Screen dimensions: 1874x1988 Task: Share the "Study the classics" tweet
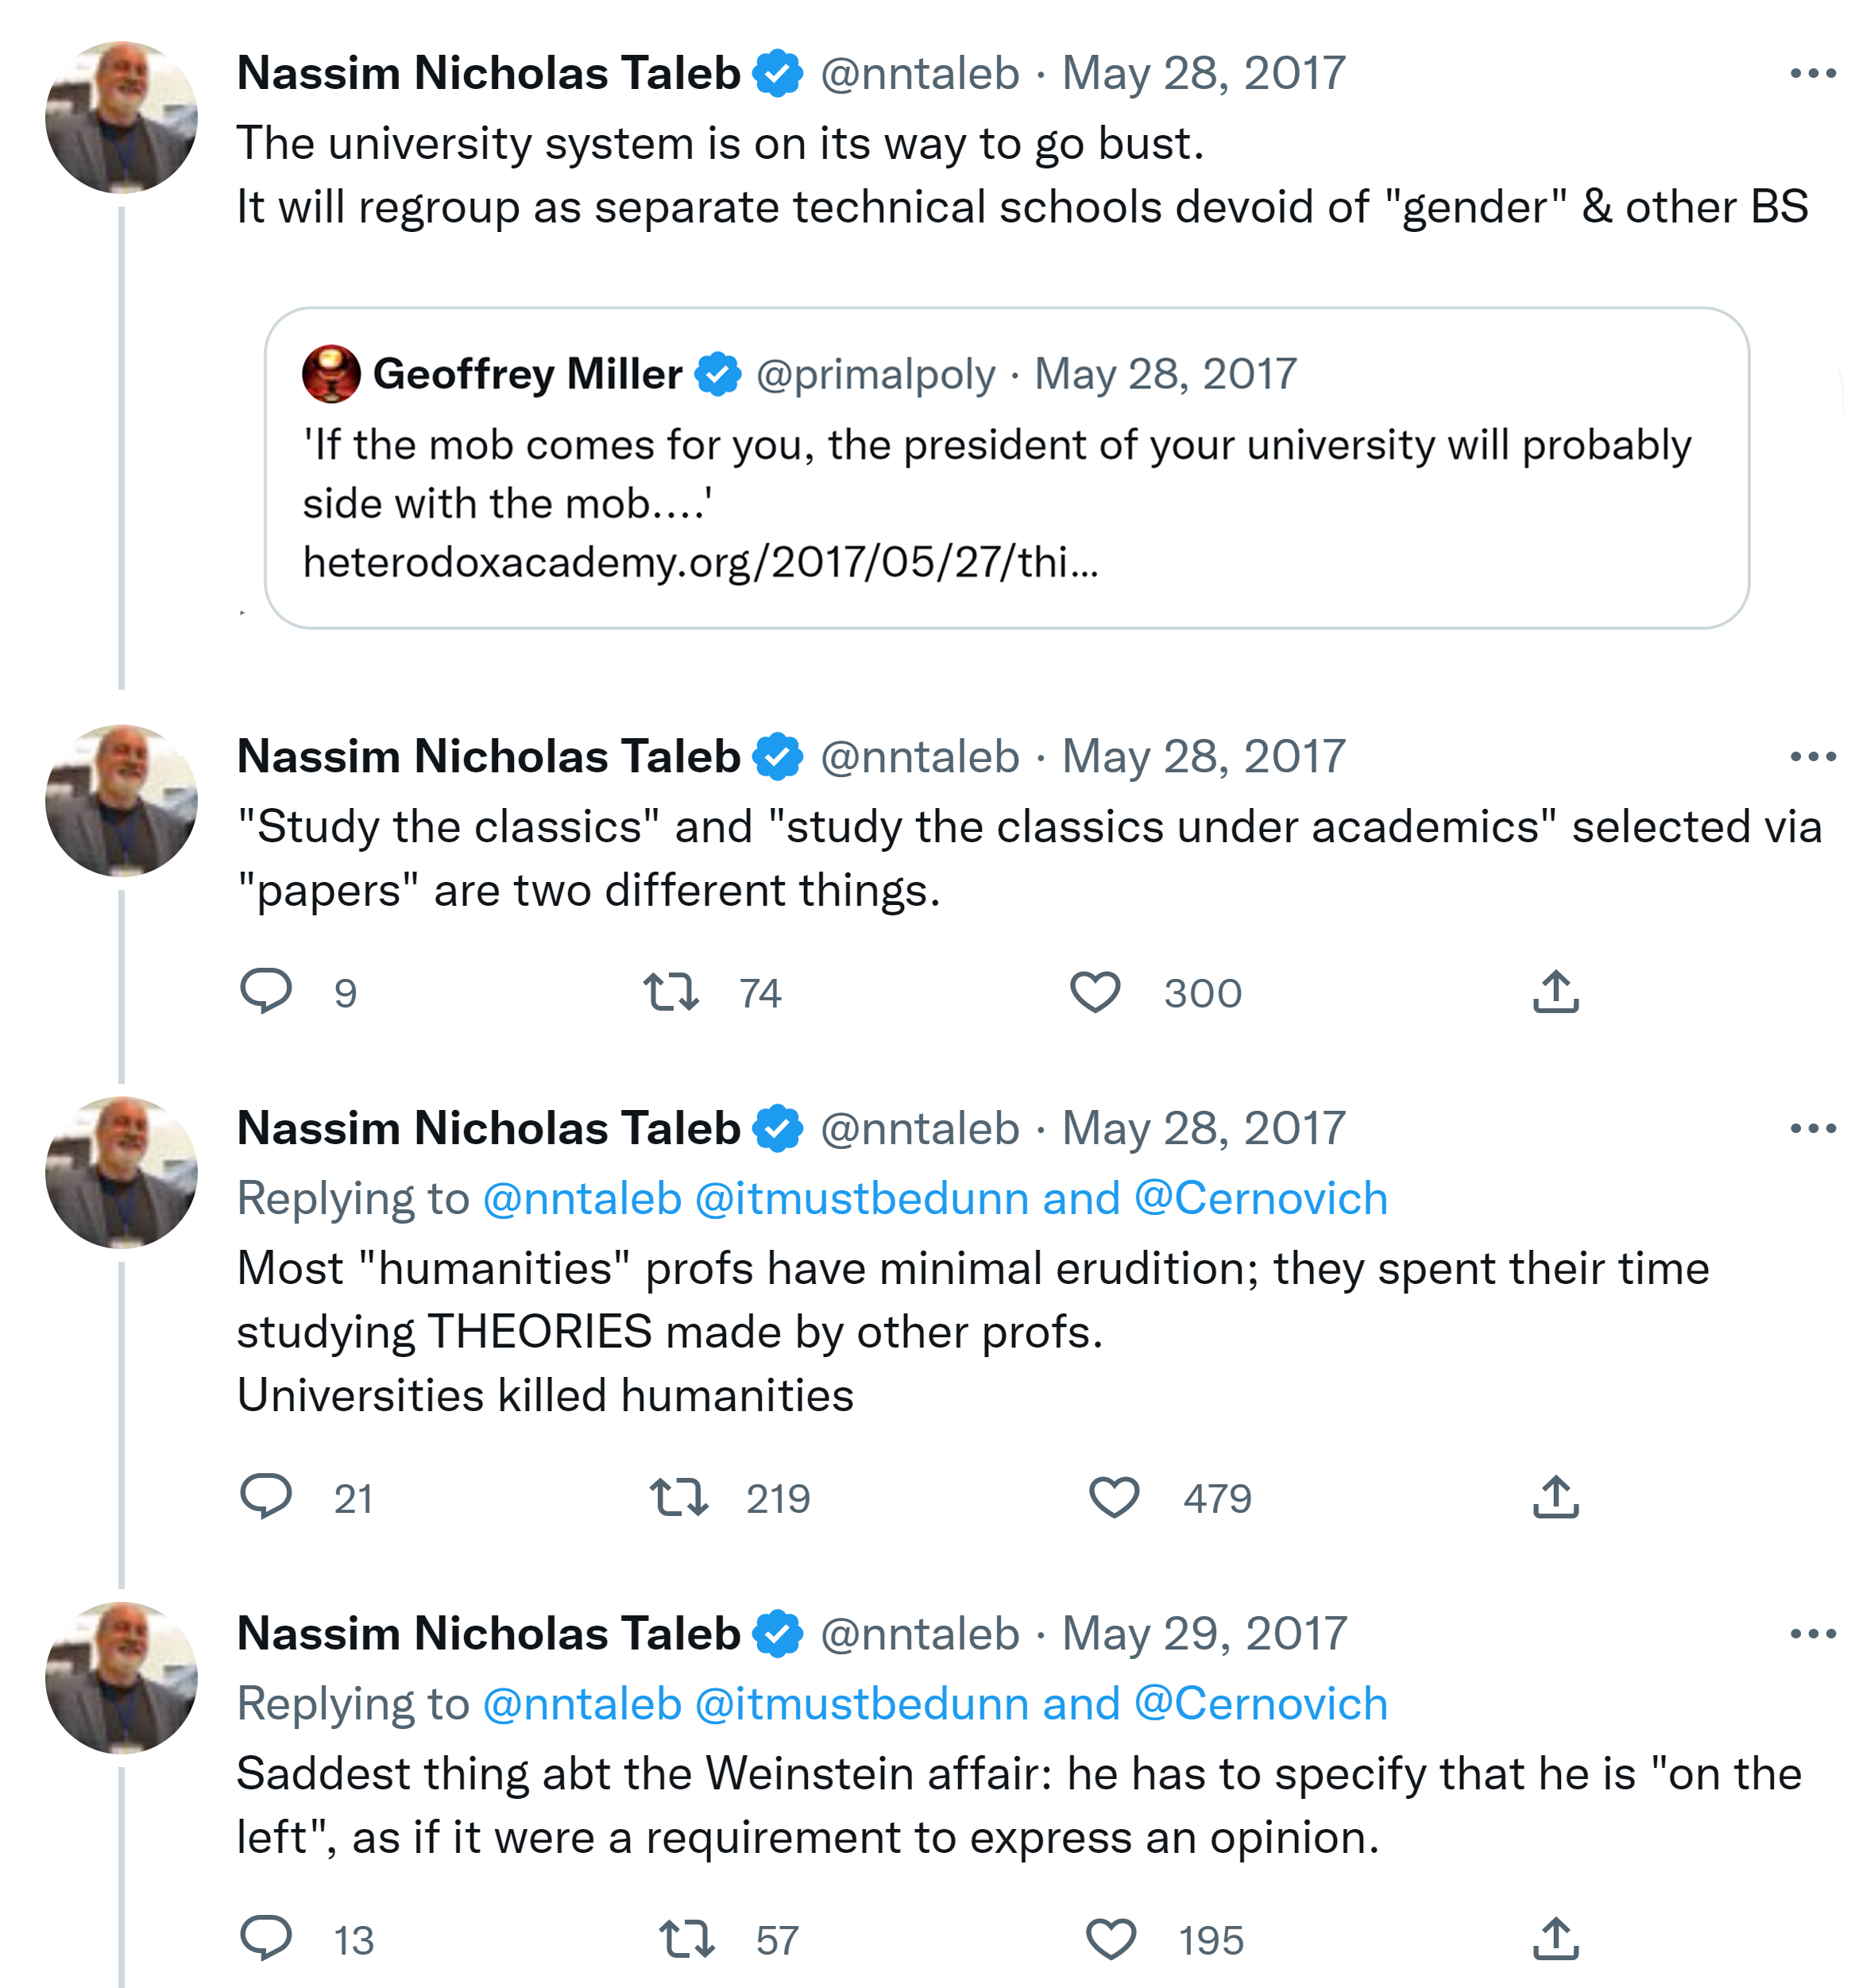[1555, 992]
